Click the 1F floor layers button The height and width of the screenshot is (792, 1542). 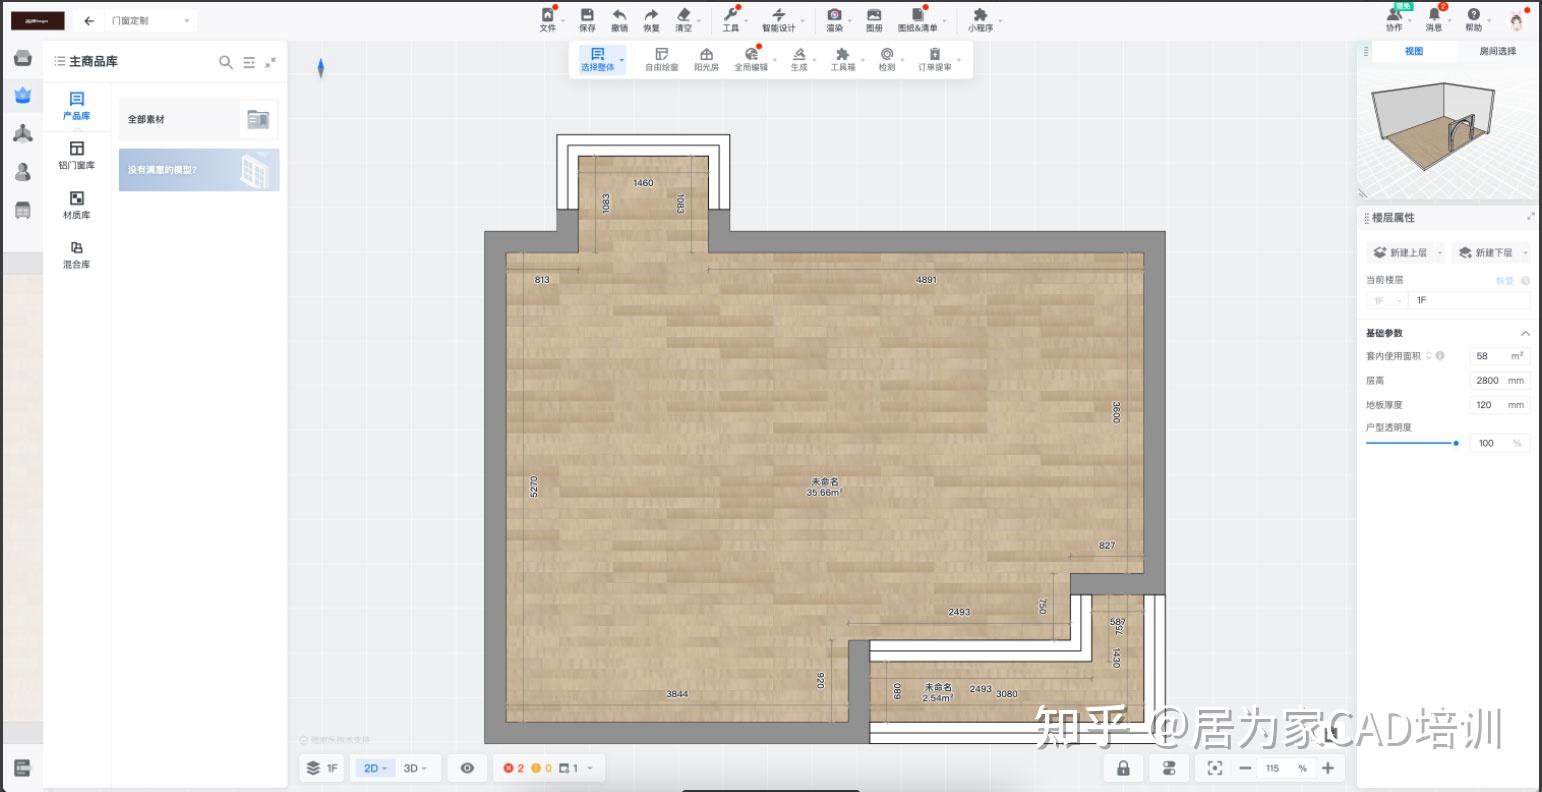click(x=323, y=768)
